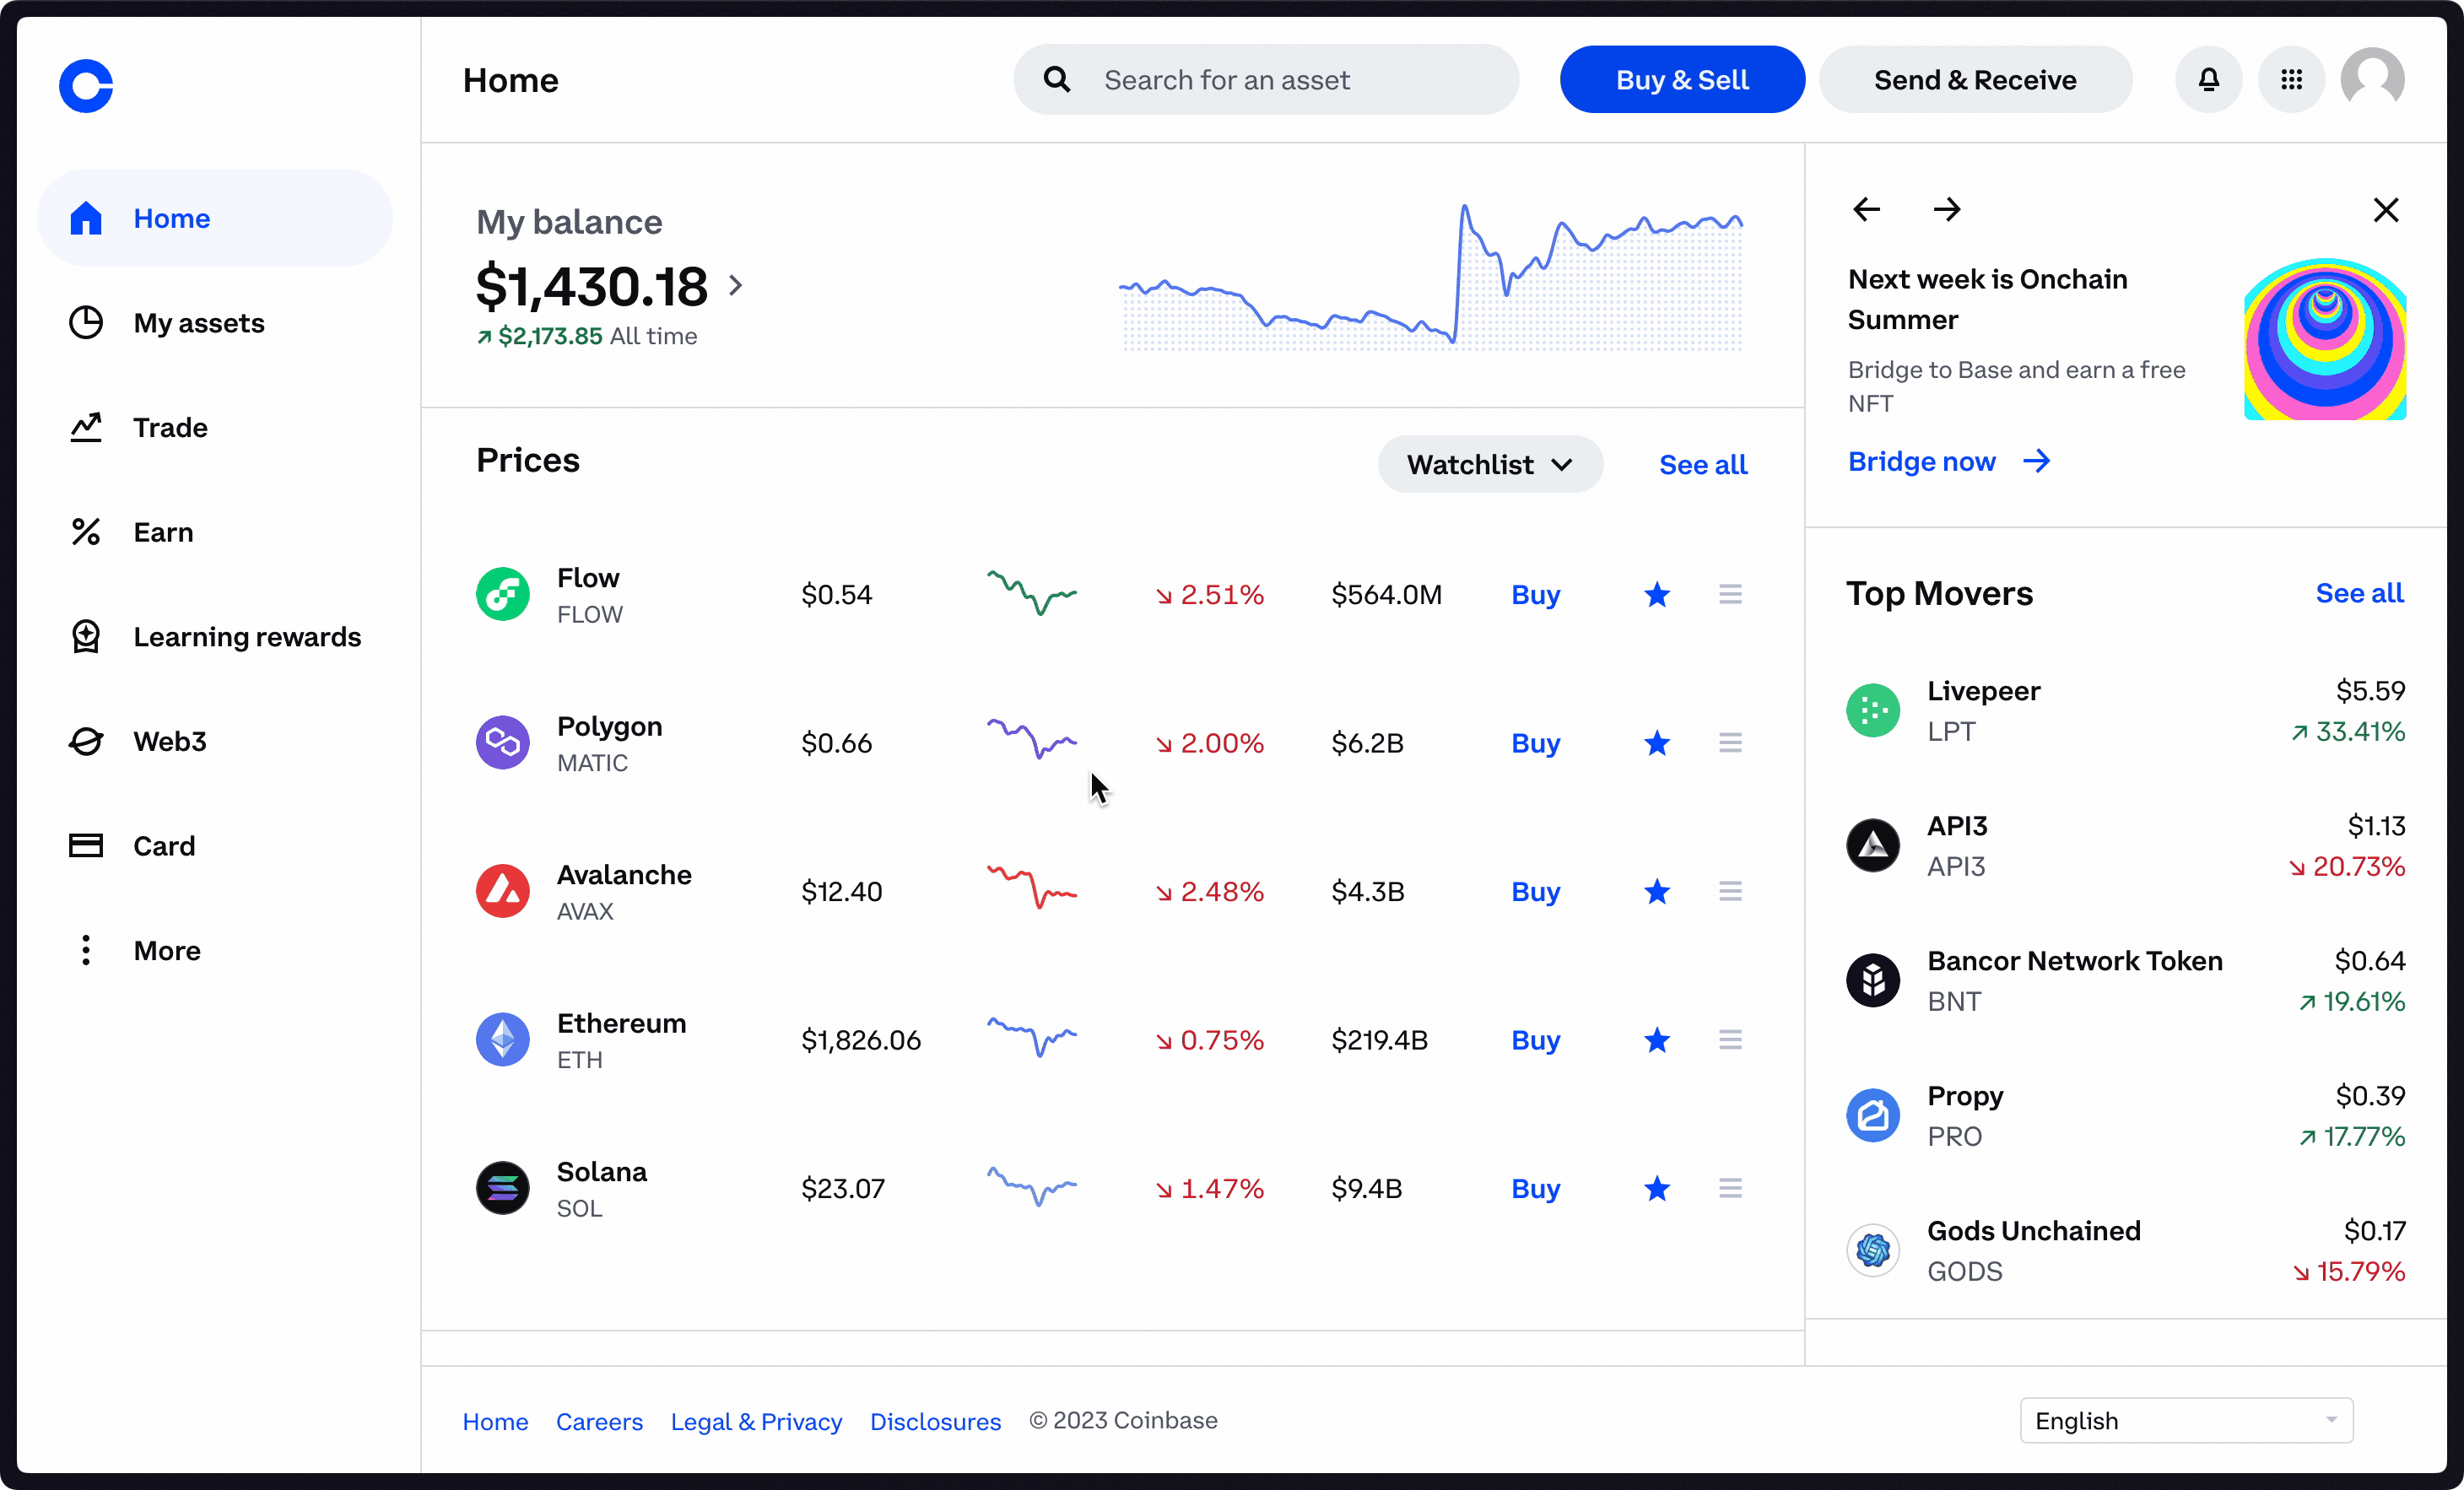Go to previous promo card arrow
This screenshot has height=1490, width=2464.
pyautogui.click(x=1866, y=209)
